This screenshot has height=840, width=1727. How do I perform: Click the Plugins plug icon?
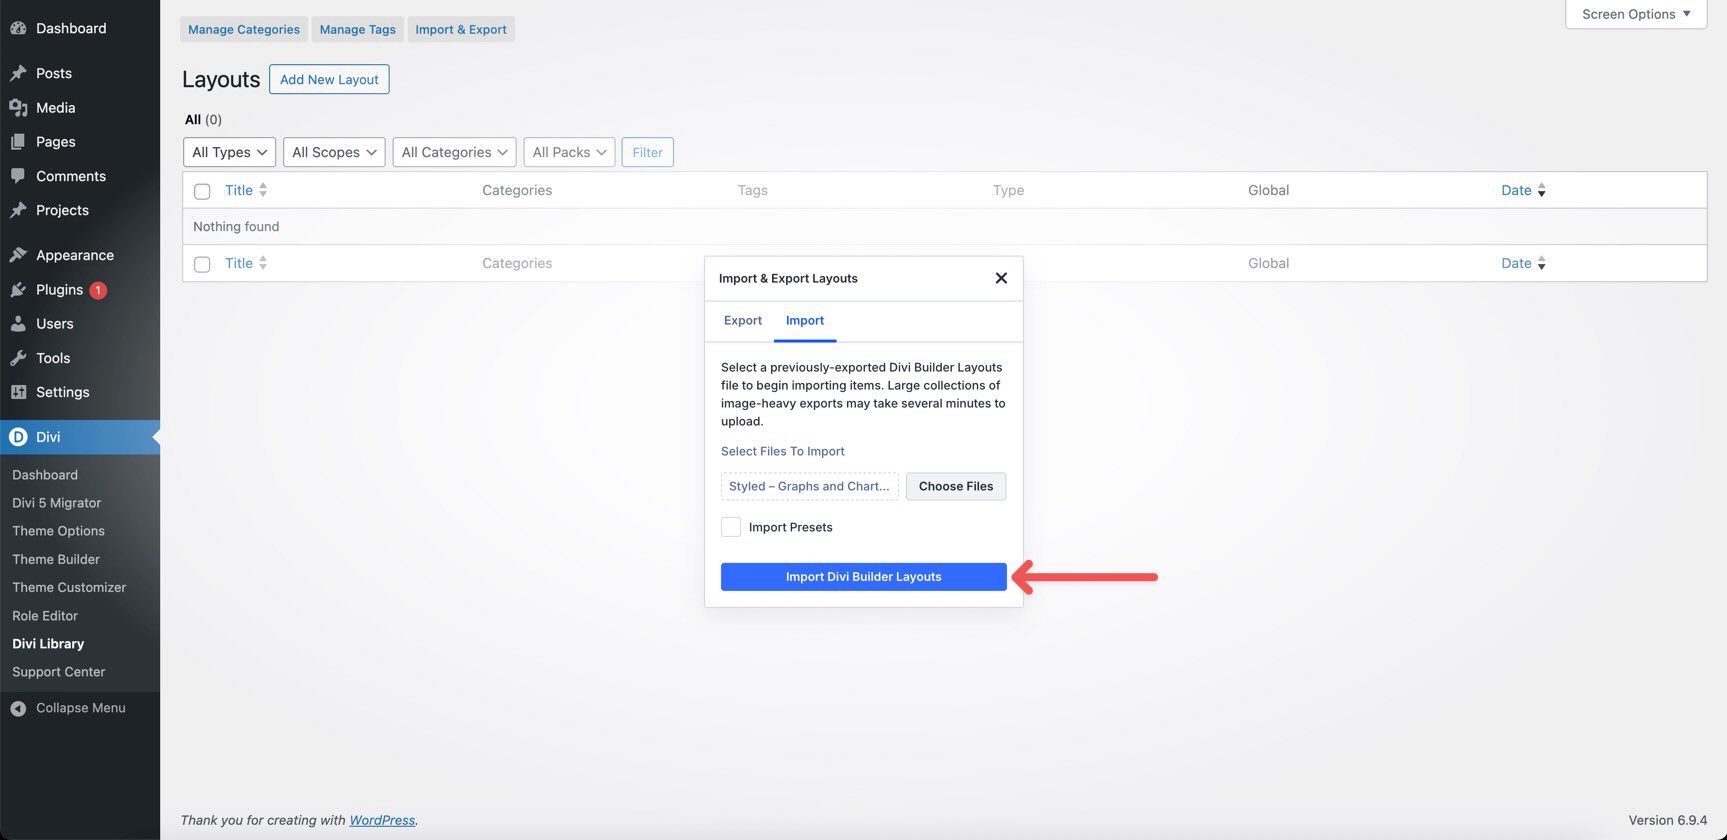[18, 289]
